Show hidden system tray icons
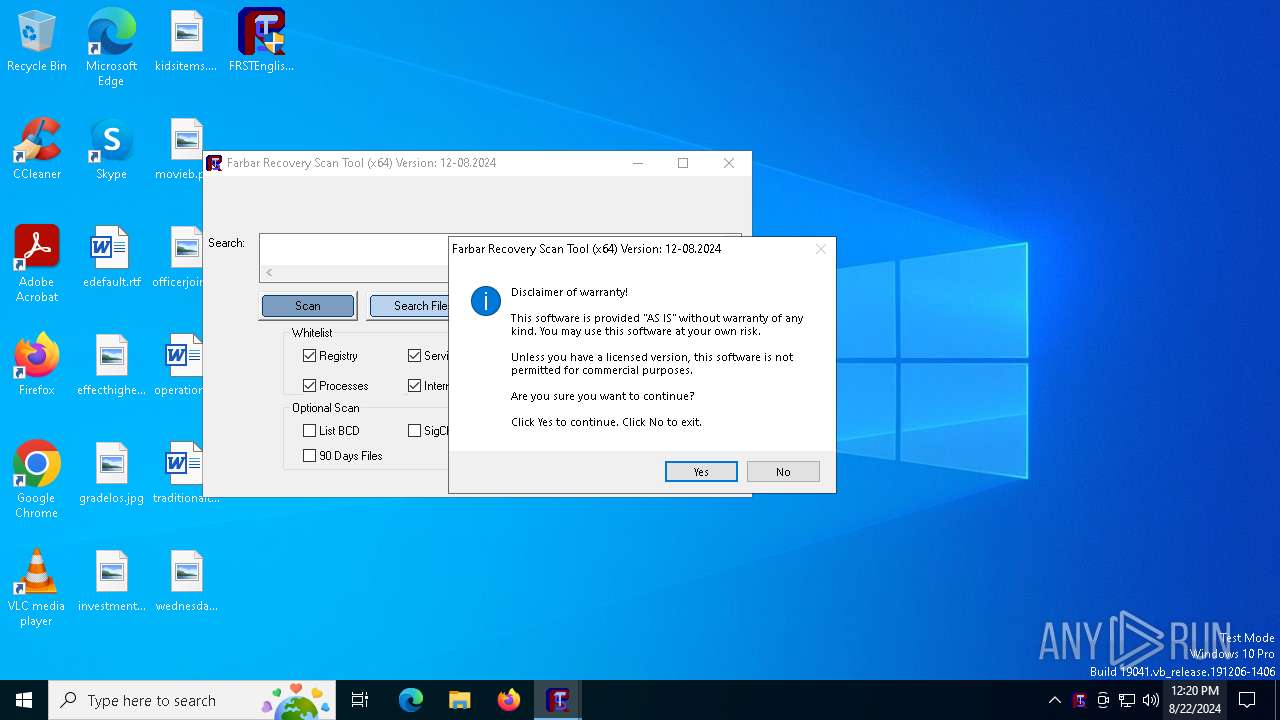 [1054, 700]
